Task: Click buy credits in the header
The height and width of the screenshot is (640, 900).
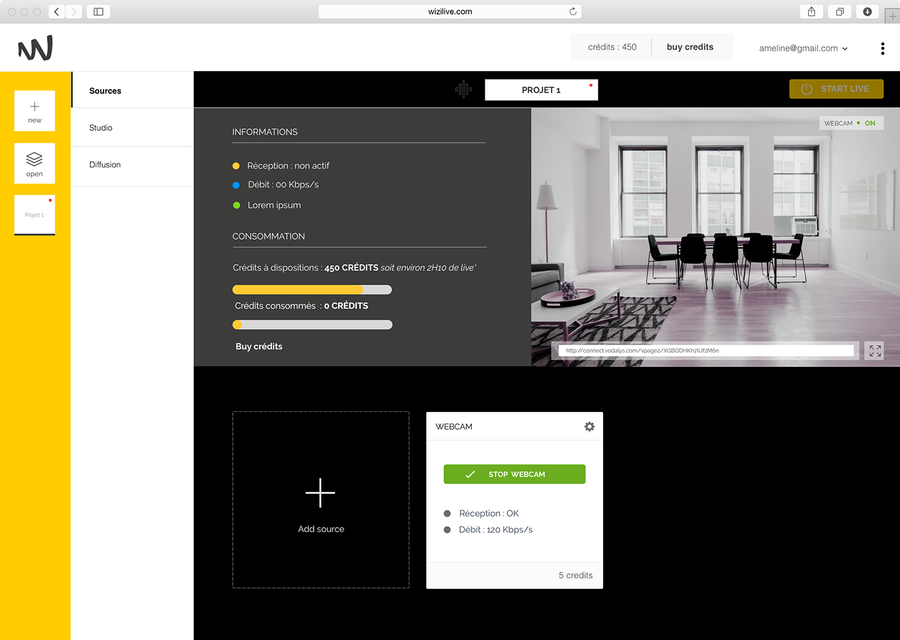Action: tap(690, 47)
